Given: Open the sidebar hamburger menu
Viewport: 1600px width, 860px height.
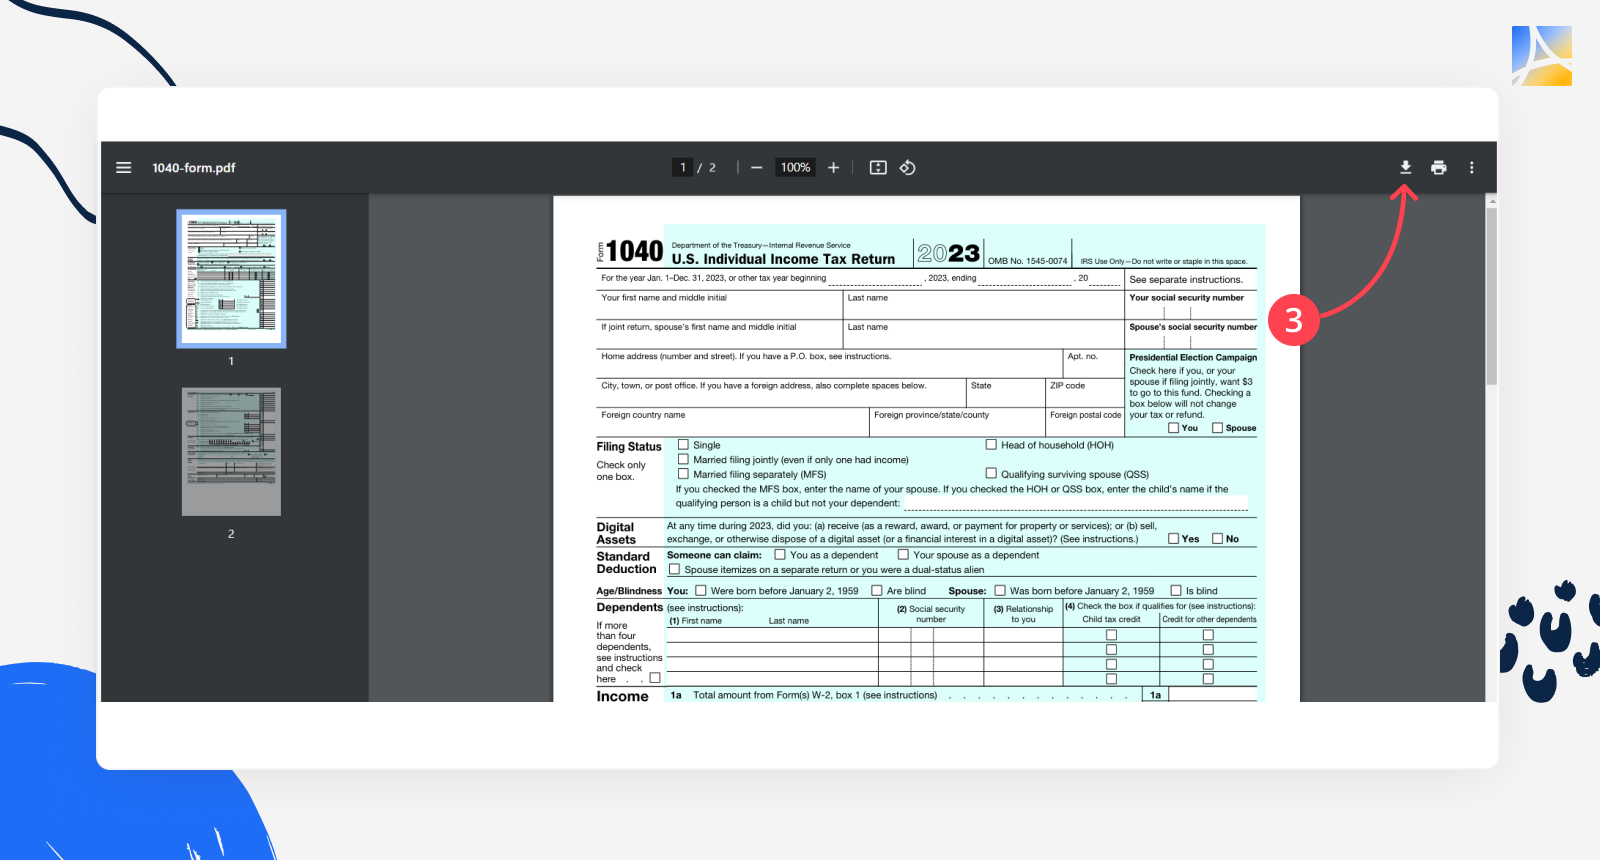Looking at the screenshot, I should [x=124, y=168].
